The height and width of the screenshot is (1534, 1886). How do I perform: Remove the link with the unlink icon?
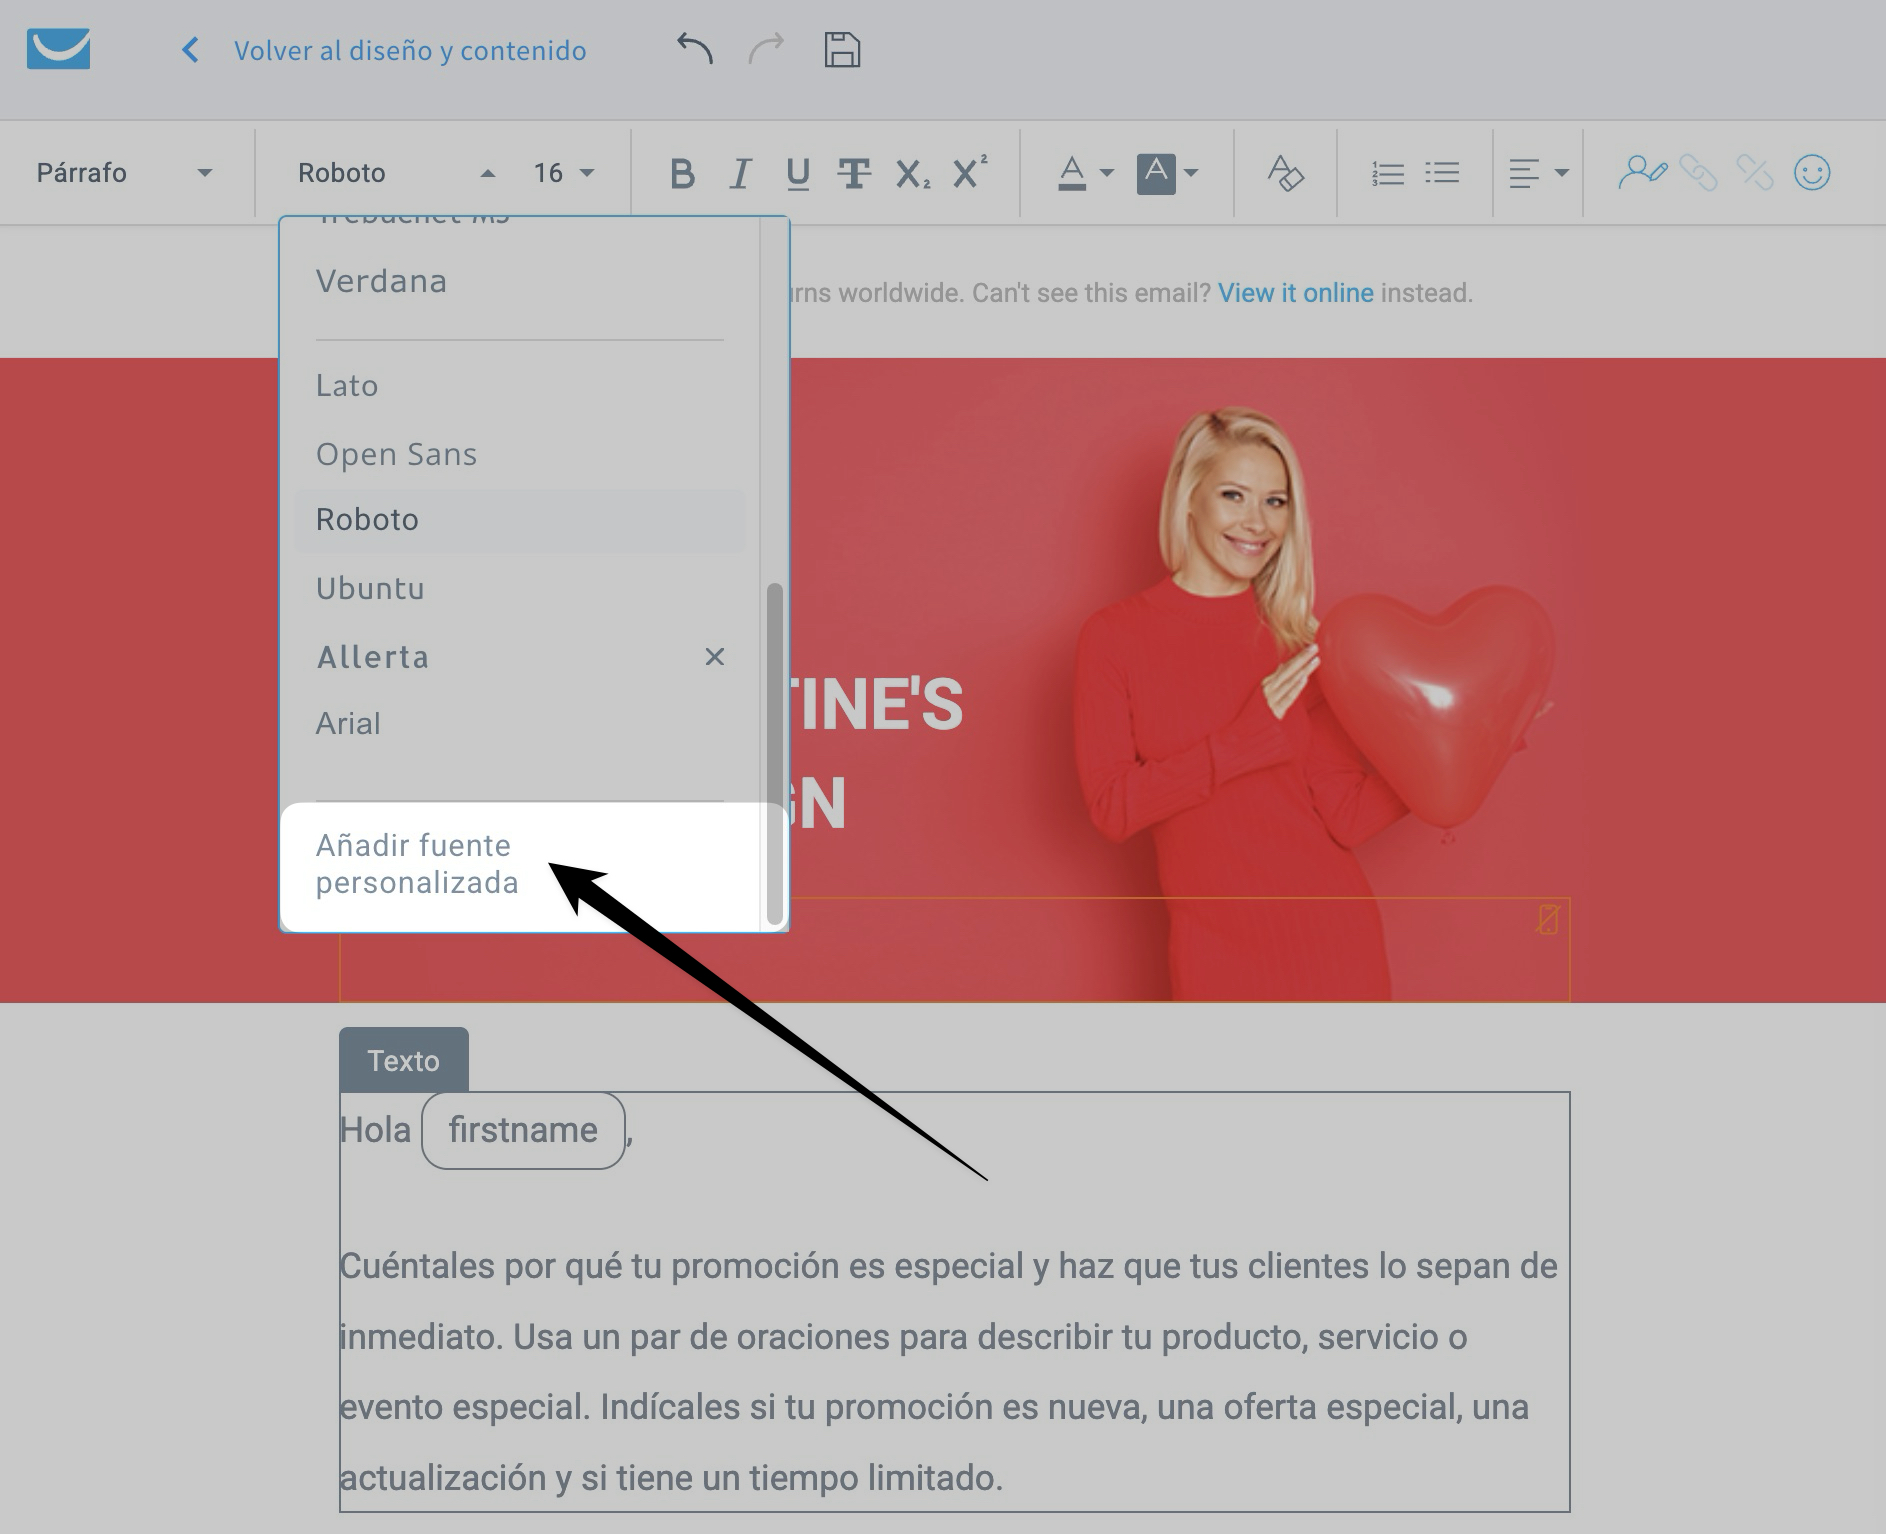[1756, 172]
